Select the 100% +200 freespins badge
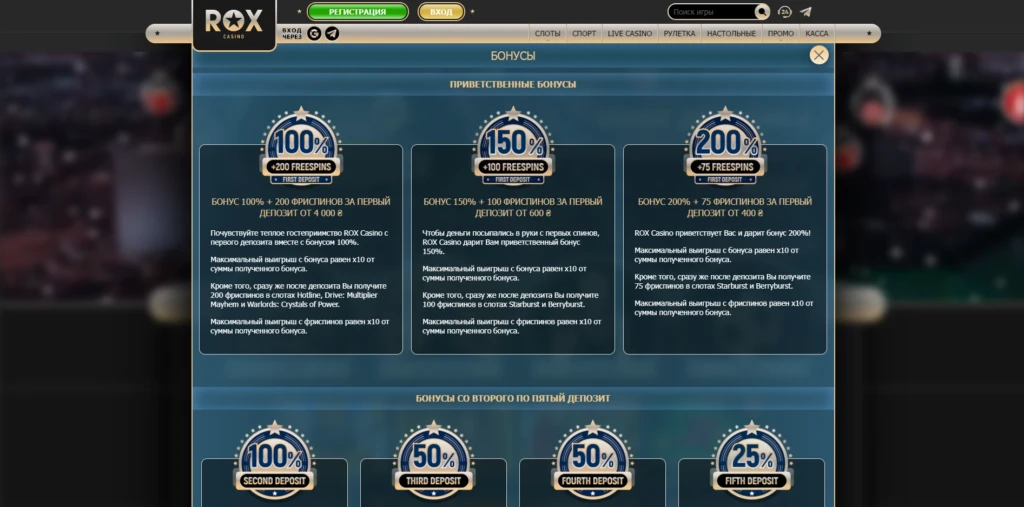 (301, 146)
